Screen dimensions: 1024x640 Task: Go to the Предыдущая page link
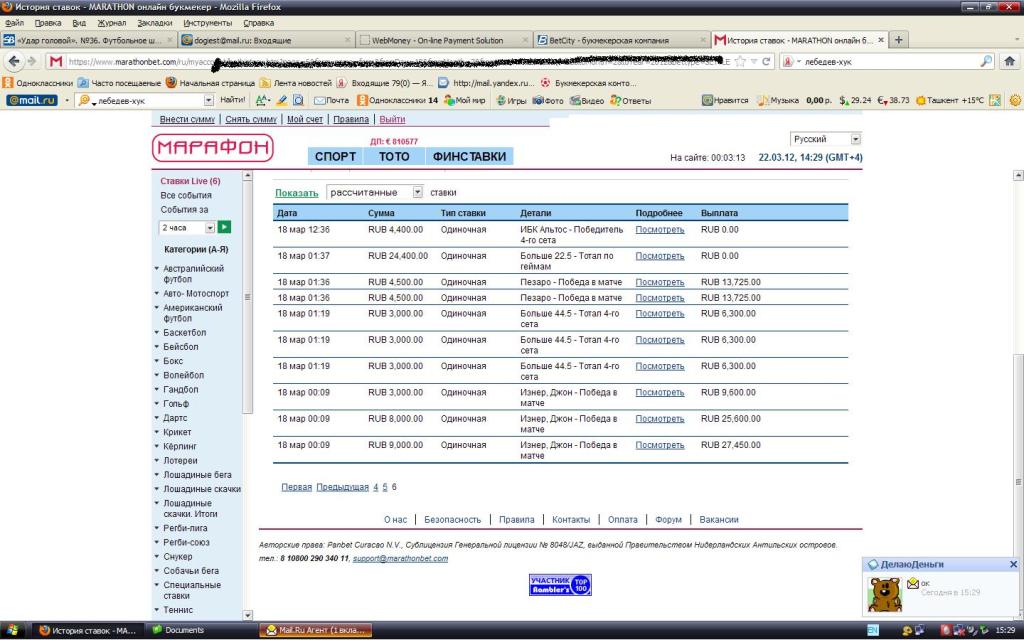tap(342, 487)
